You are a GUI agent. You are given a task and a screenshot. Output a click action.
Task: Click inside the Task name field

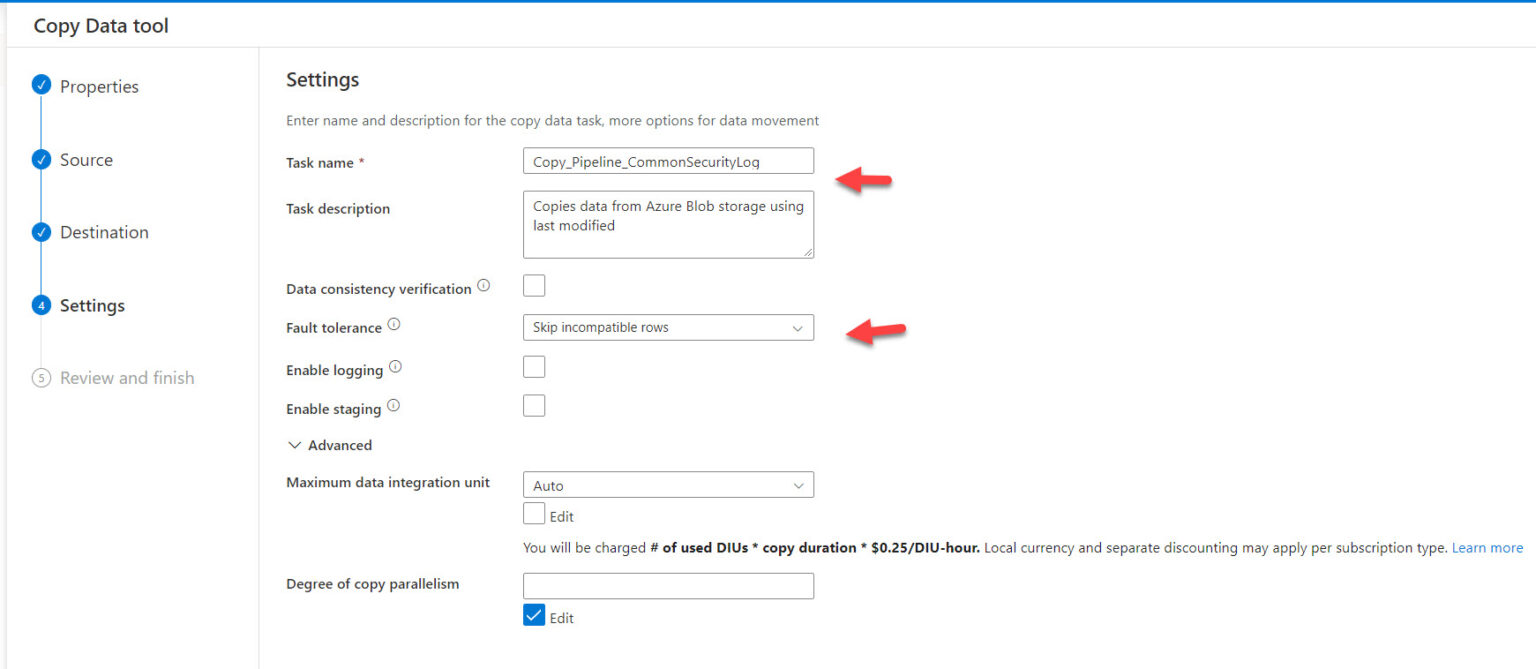(668, 160)
